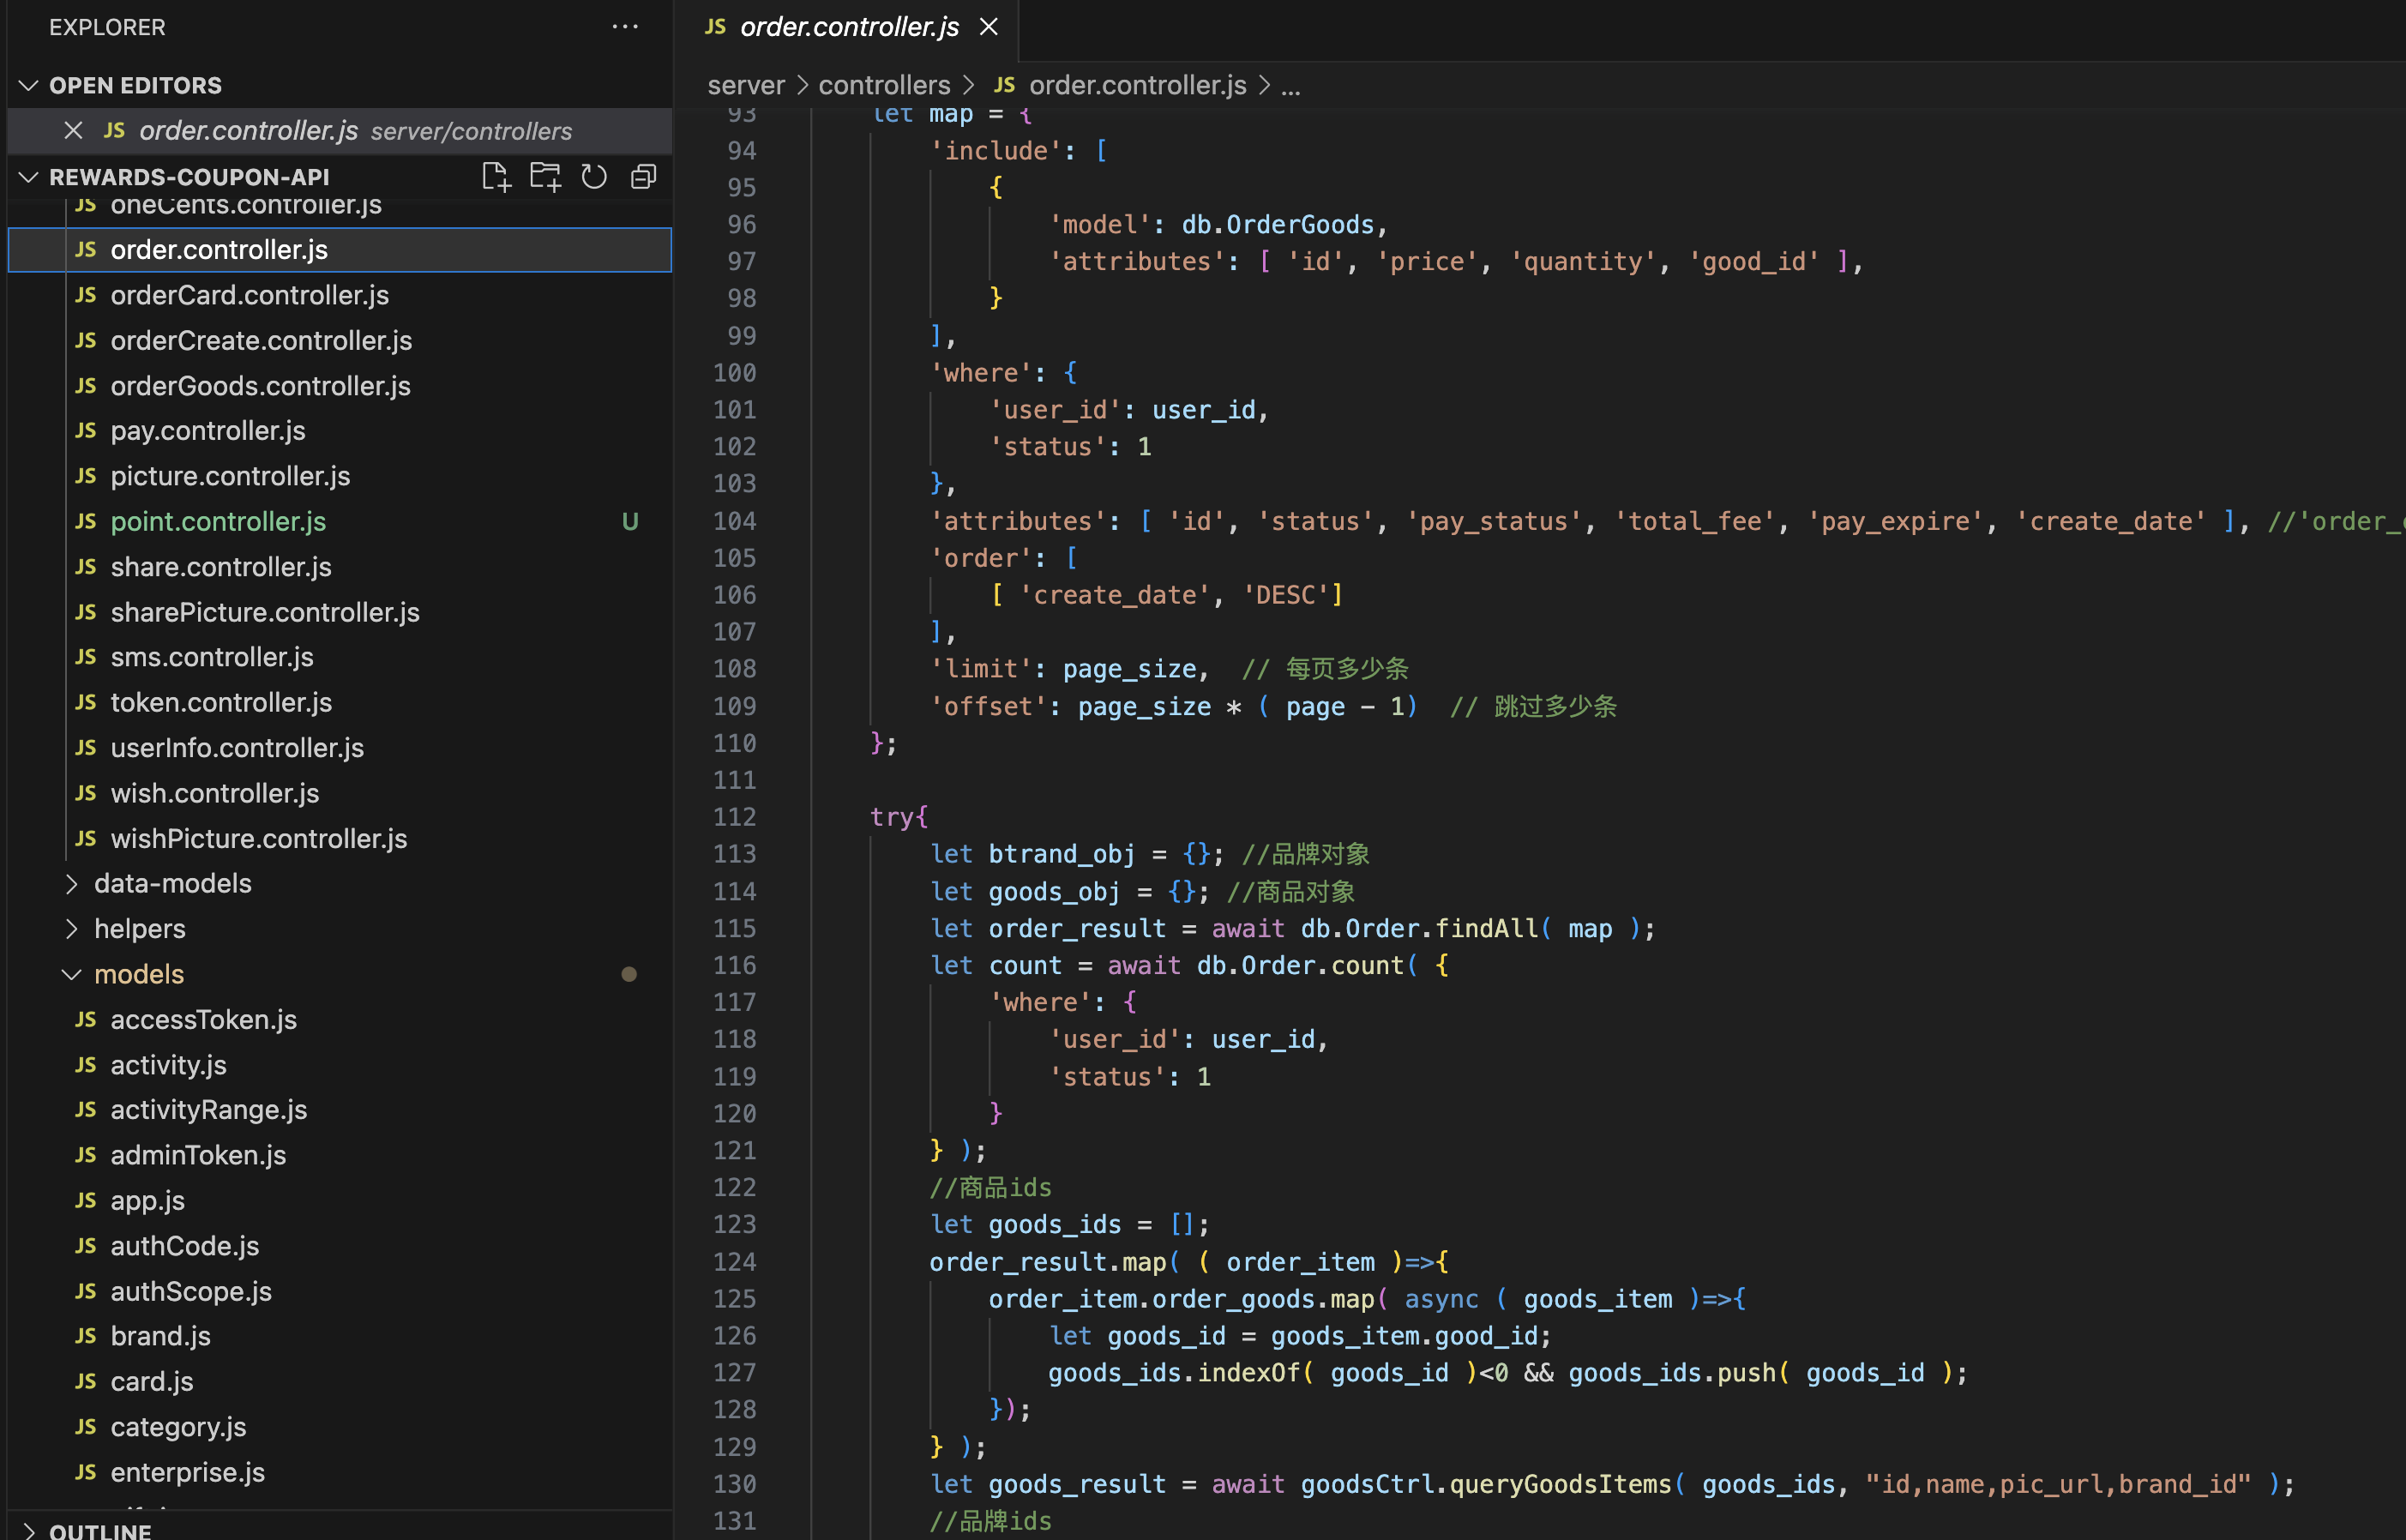Click New Folder icon in explorer header
This screenshot has height=1540, width=2406.
coord(545,177)
